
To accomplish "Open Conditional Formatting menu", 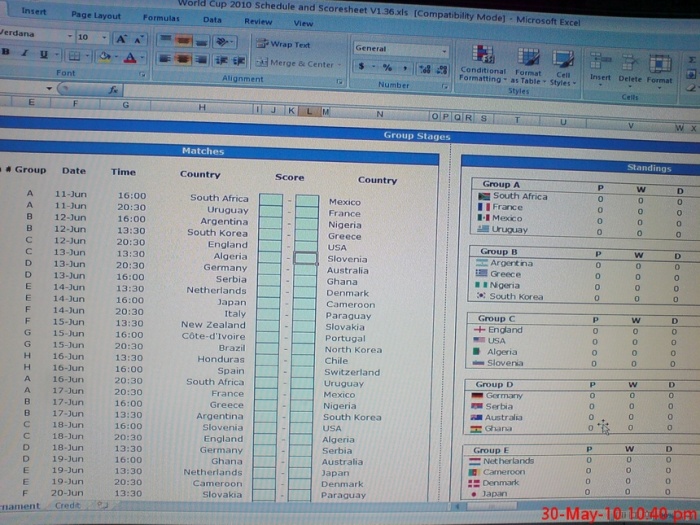I will pos(483,64).
